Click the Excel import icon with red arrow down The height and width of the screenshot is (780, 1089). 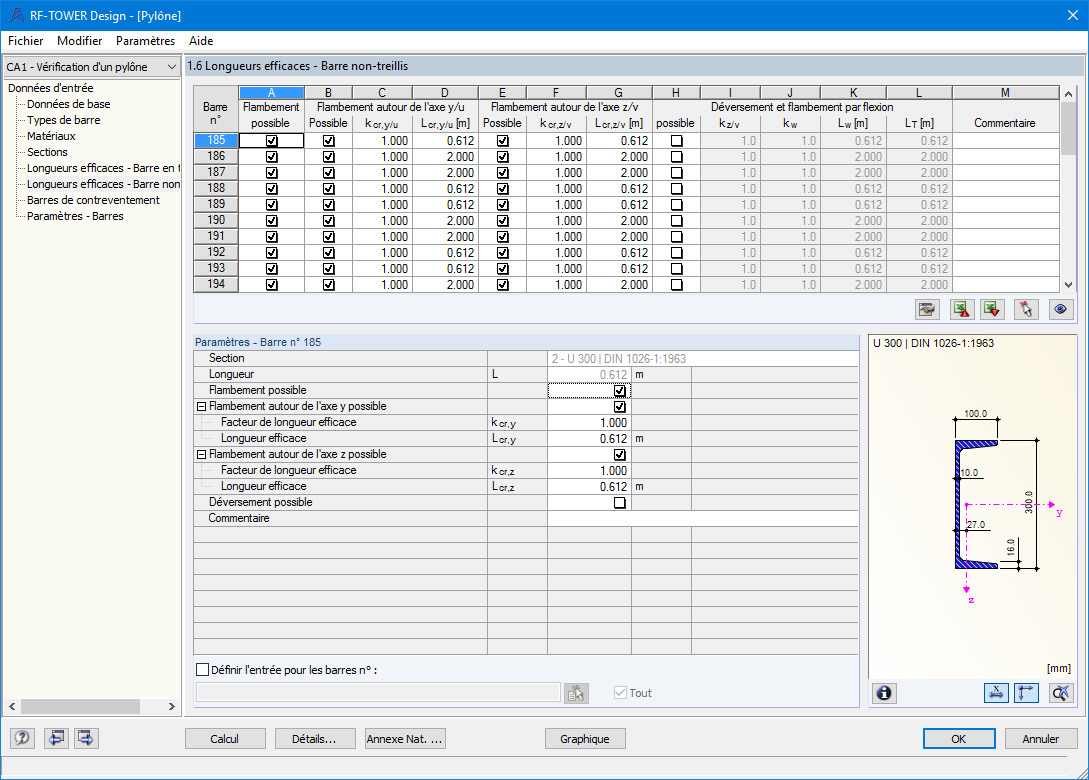[992, 310]
